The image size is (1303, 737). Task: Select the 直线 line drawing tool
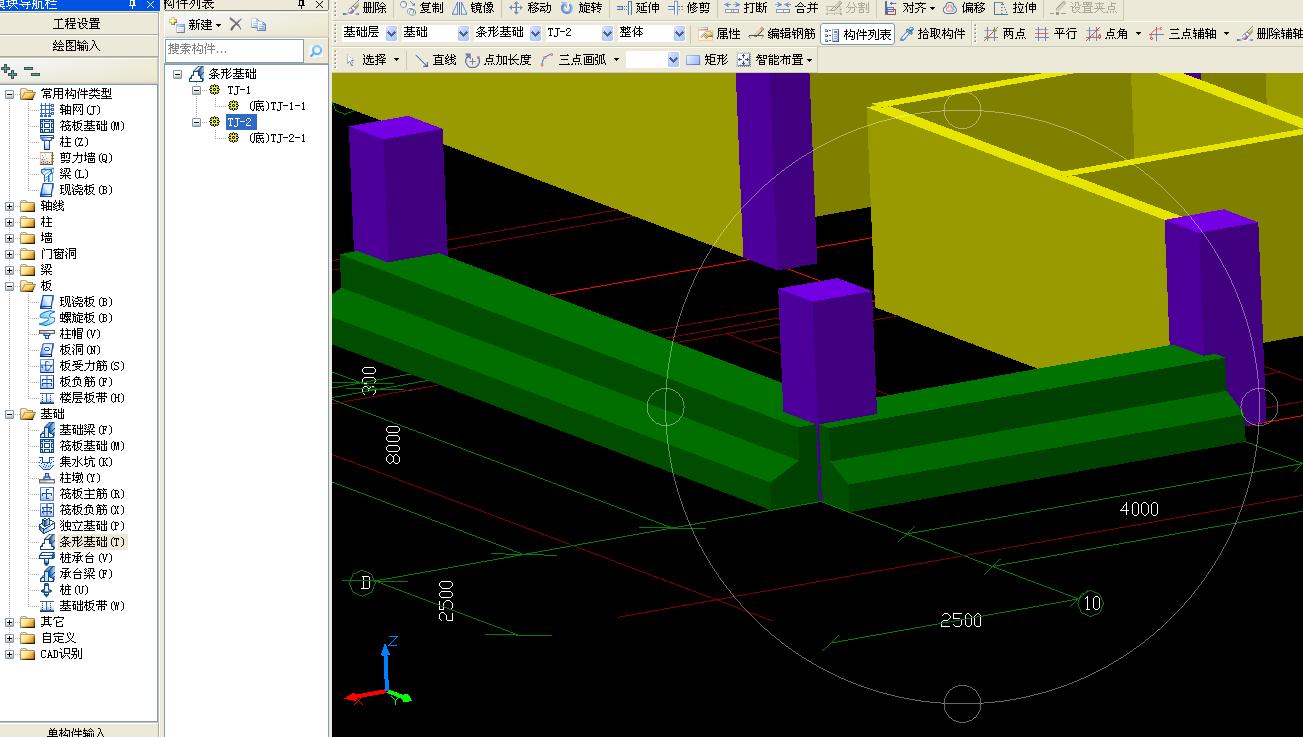point(436,60)
